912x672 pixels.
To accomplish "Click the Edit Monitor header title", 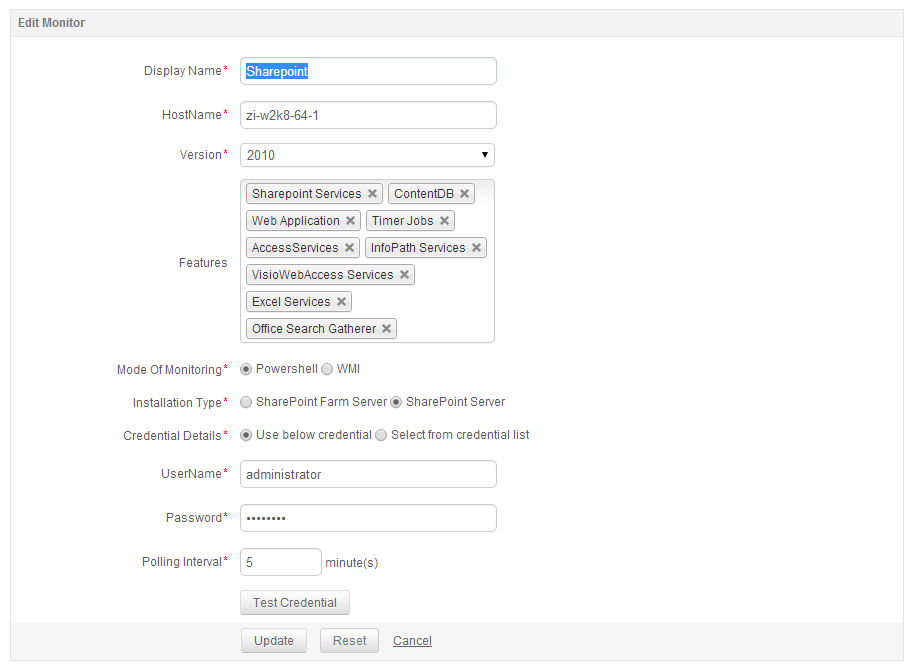I will click(51, 23).
